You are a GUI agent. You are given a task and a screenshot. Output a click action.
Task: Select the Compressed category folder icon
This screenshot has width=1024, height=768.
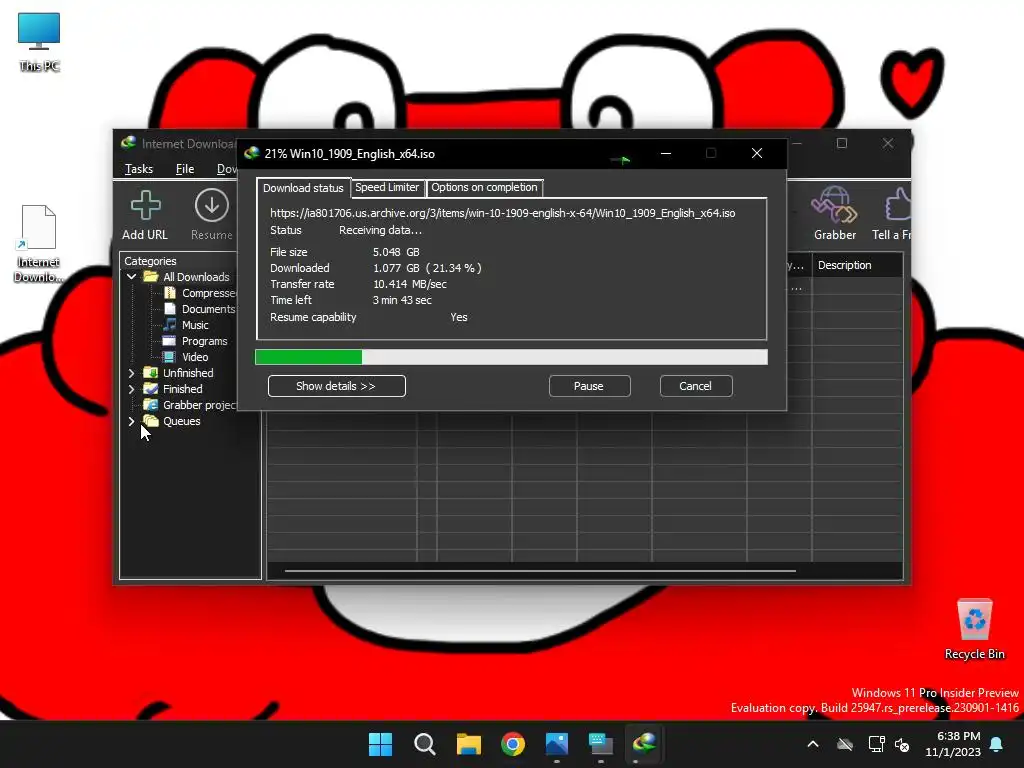coord(170,293)
